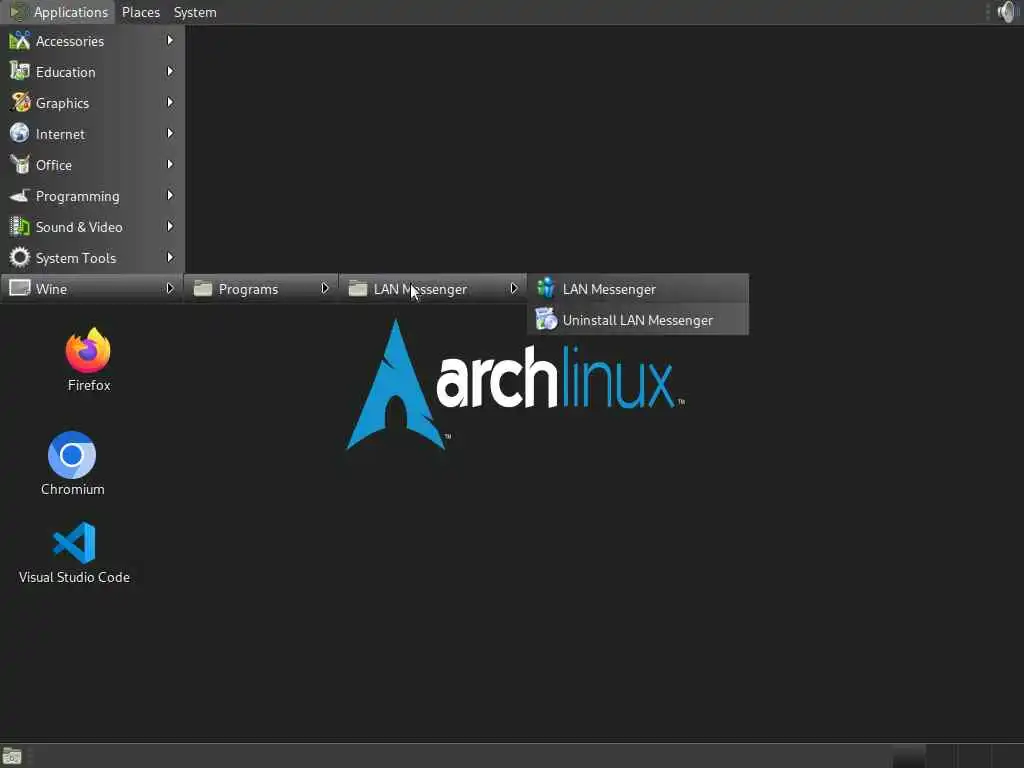Launch LAN Messenger via its app icon
Image resolution: width=1024 pixels, height=768 pixels.
click(546, 289)
